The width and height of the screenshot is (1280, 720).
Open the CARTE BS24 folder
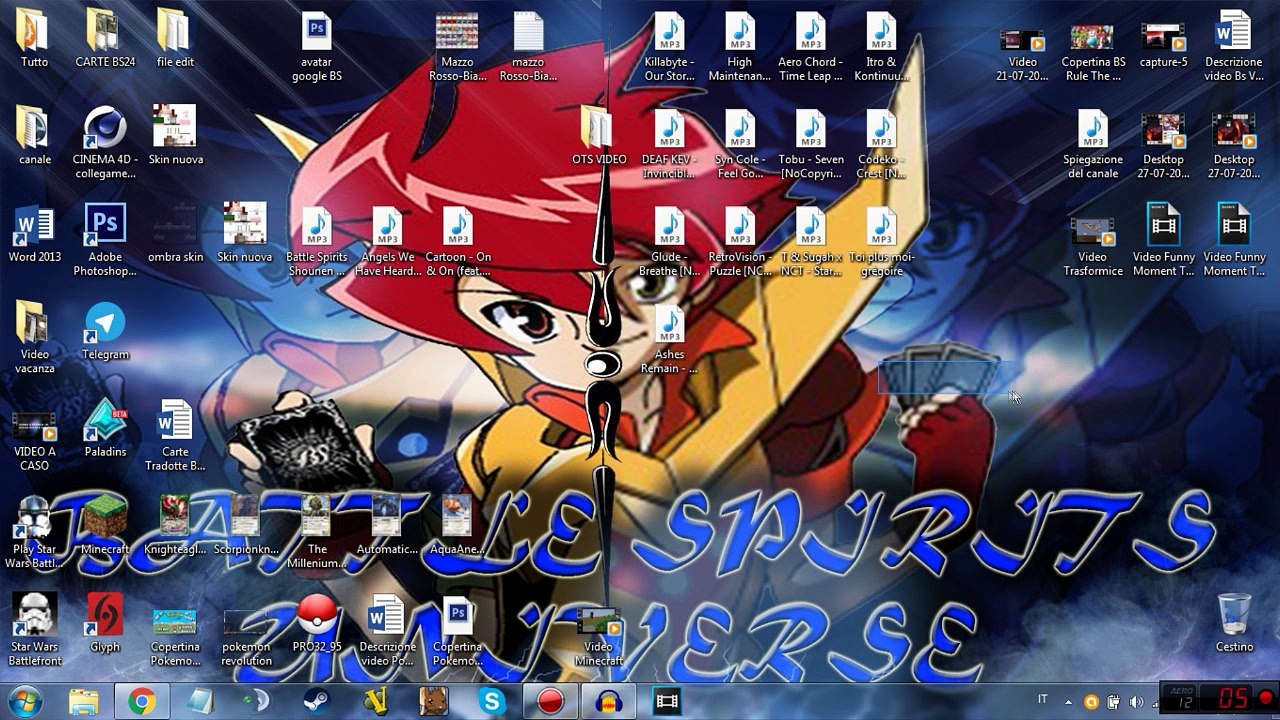[x=105, y=32]
